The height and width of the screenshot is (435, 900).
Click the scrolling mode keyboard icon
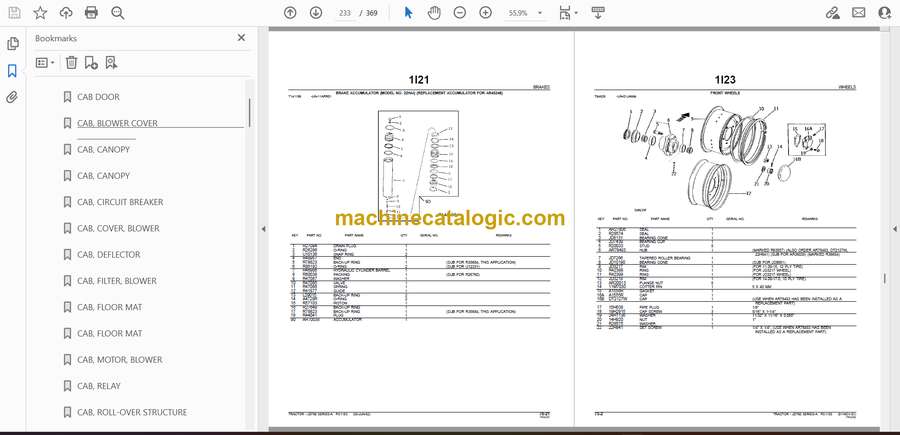pos(598,13)
